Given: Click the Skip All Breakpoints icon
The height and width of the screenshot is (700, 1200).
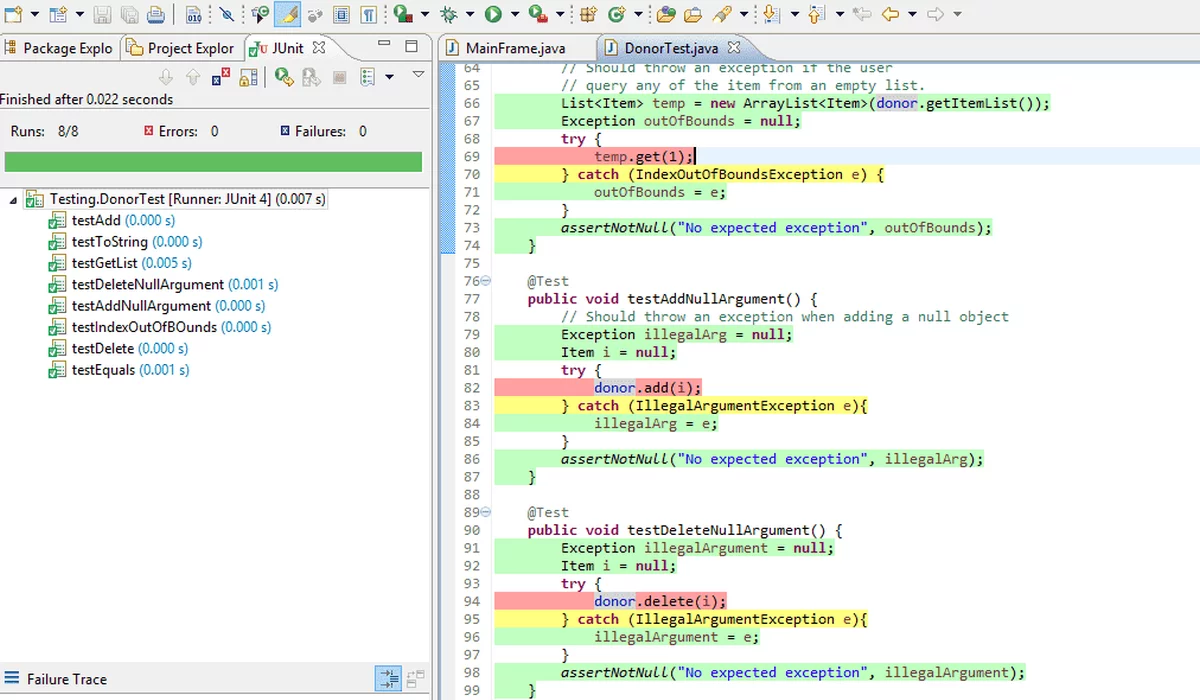Looking at the screenshot, I should click(226, 14).
